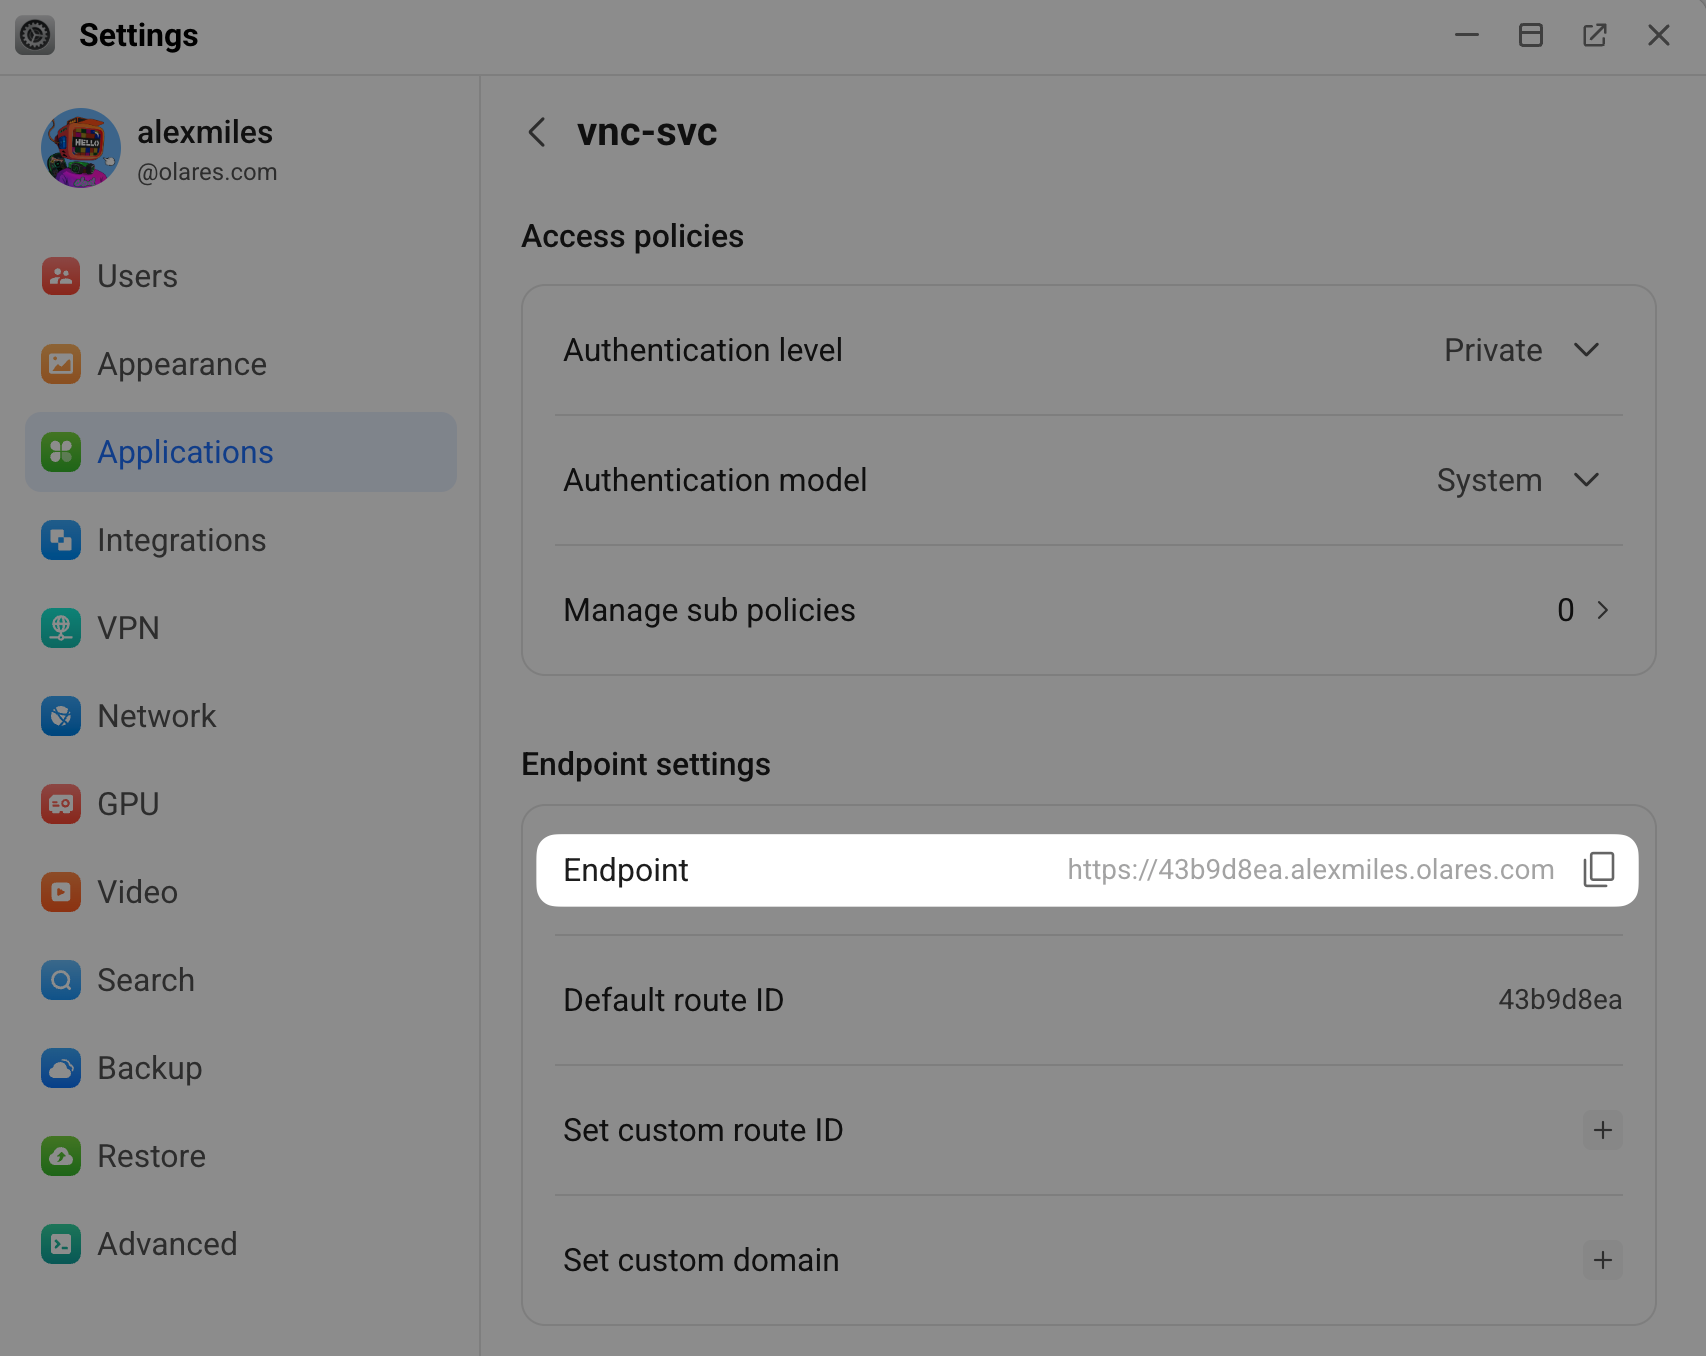This screenshot has height=1356, width=1706.
Task: Open the Restore settings section
Action: click(151, 1156)
